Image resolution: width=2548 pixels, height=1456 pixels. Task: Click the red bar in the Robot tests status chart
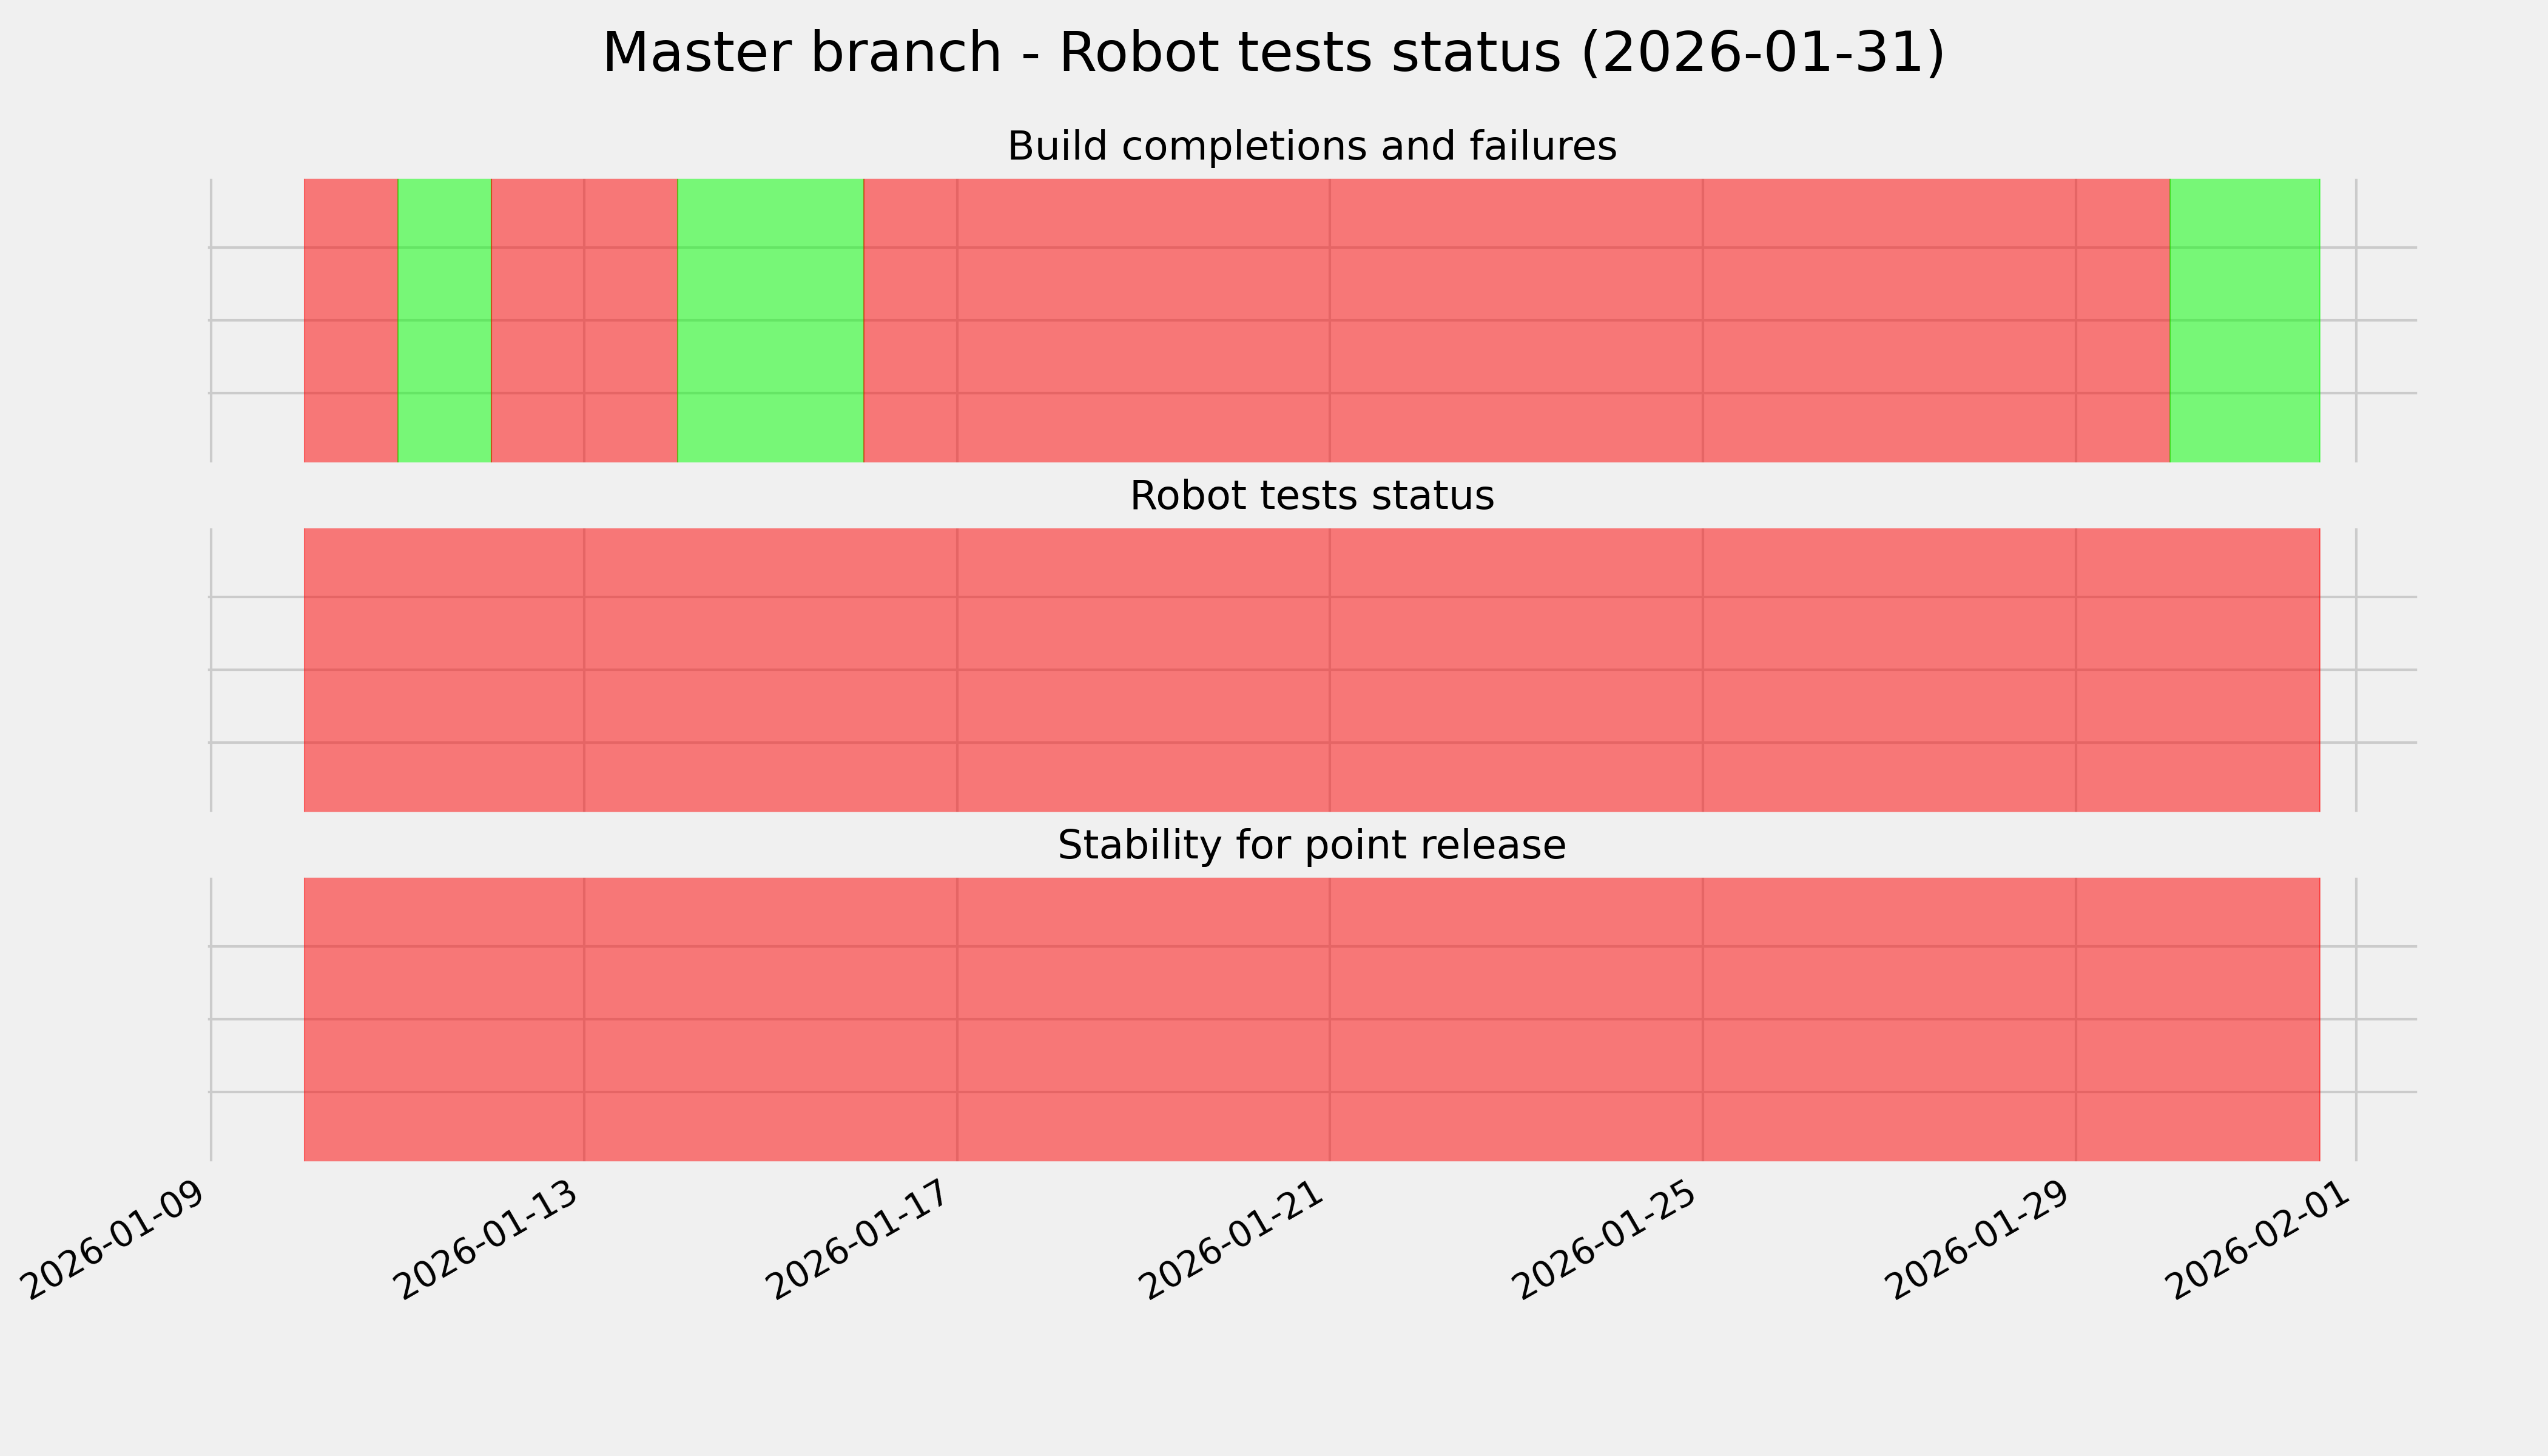coord(1311,670)
